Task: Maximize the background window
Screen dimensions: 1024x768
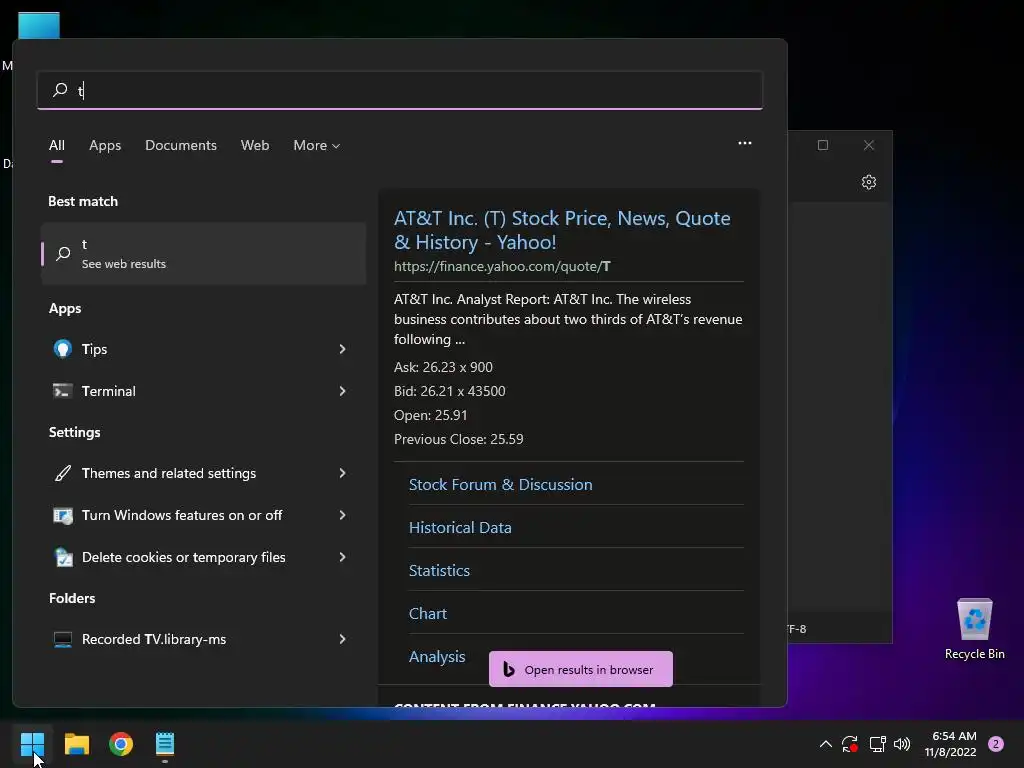Action: click(823, 145)
